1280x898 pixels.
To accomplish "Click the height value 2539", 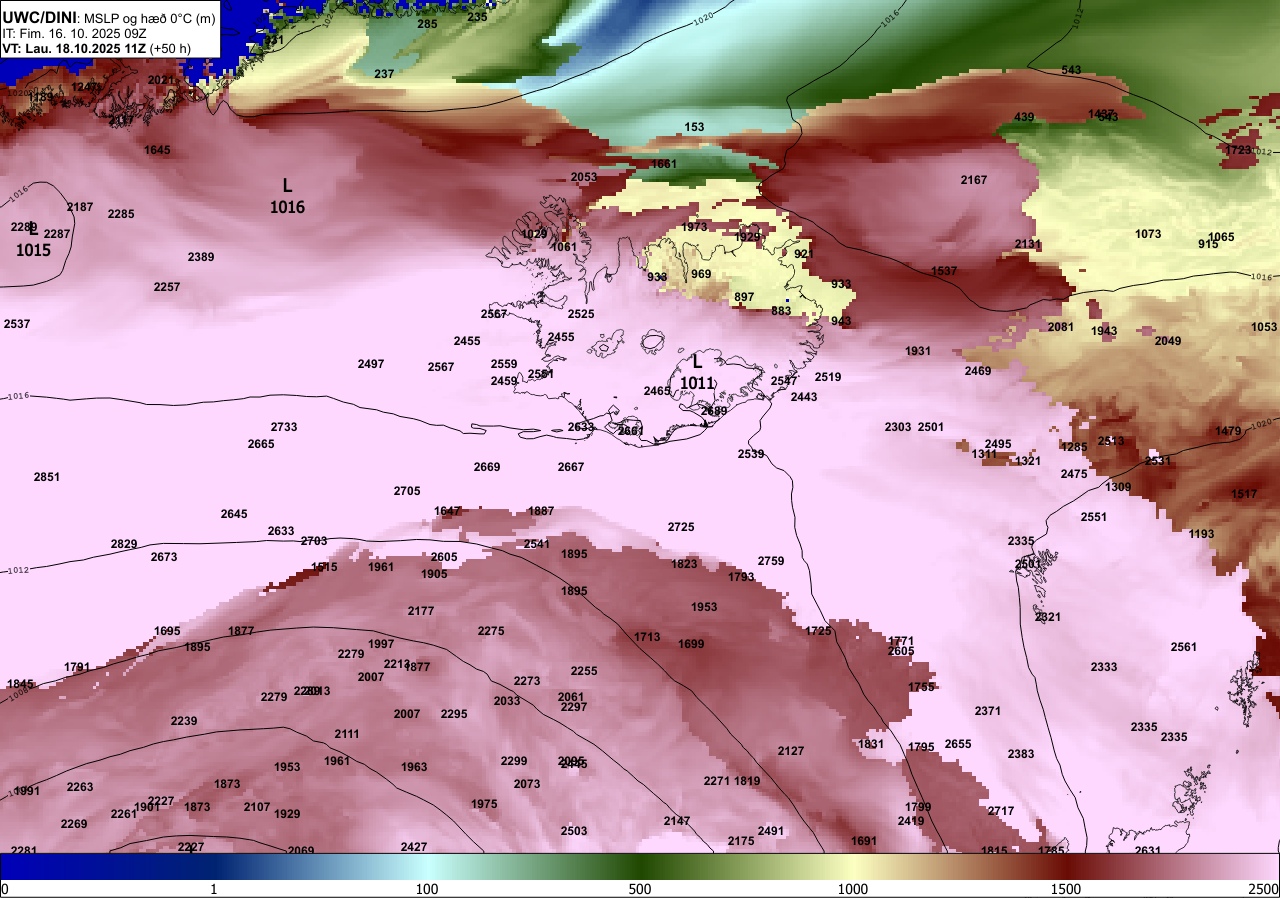I will (751, 454).
